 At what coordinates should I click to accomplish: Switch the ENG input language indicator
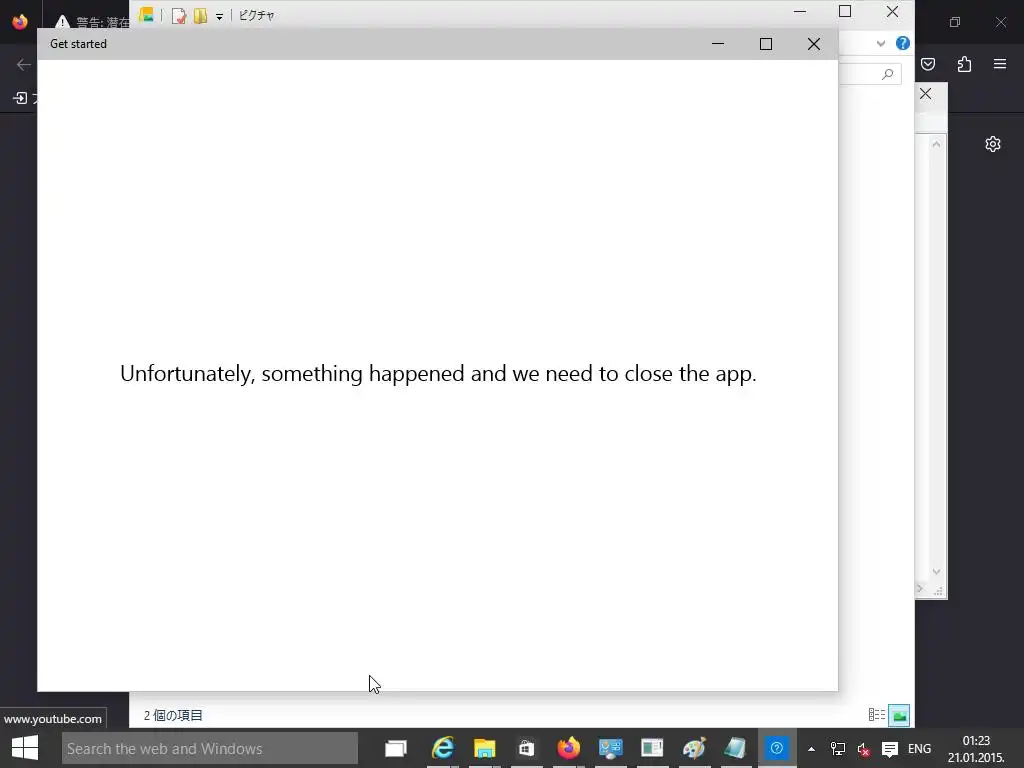click(x=920, y=749)
